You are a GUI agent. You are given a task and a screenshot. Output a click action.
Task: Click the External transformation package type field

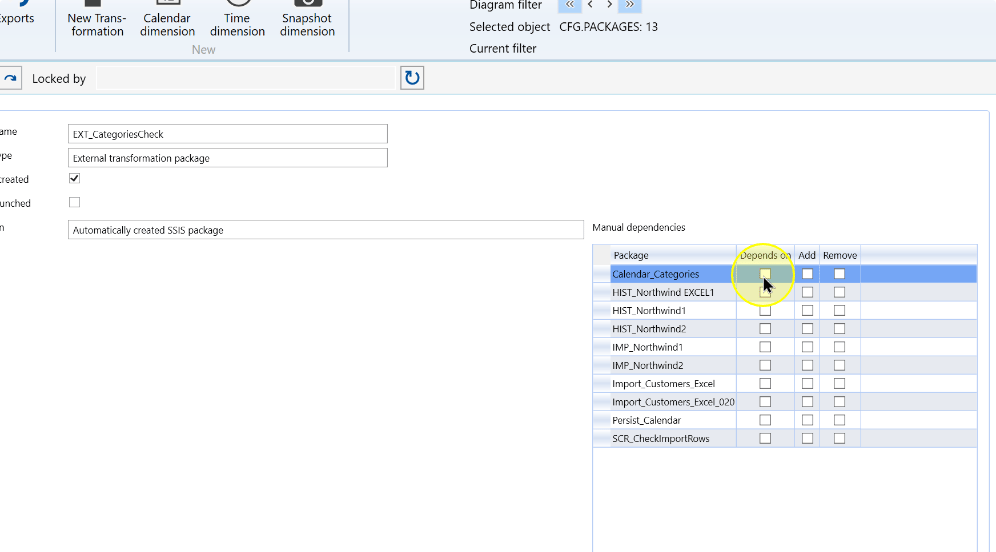tap(227, 158)
